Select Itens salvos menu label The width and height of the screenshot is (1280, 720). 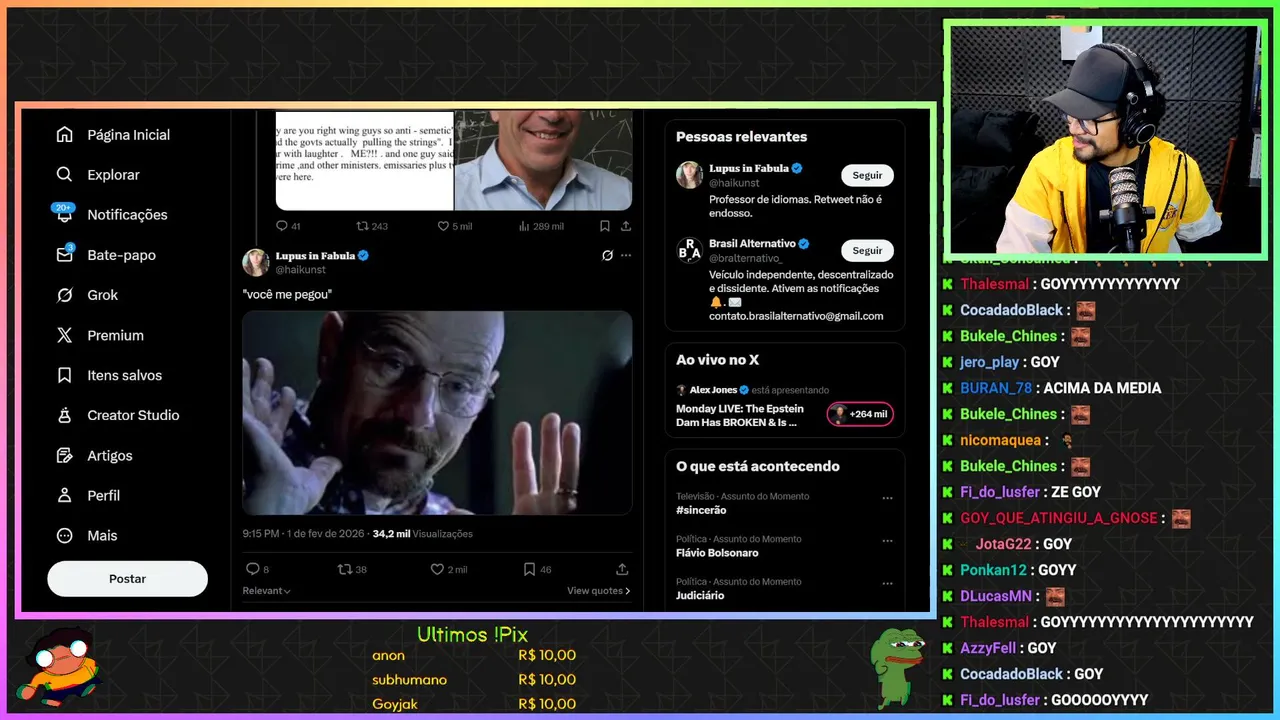click(x=124, y=375)
